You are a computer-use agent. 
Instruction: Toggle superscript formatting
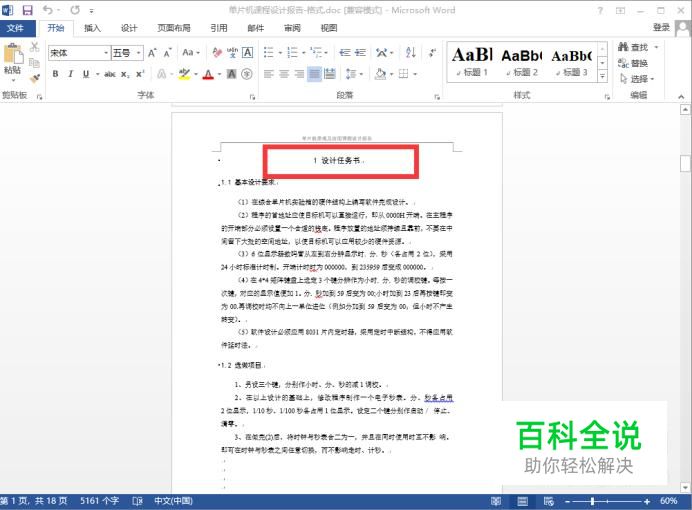[140, 74]
